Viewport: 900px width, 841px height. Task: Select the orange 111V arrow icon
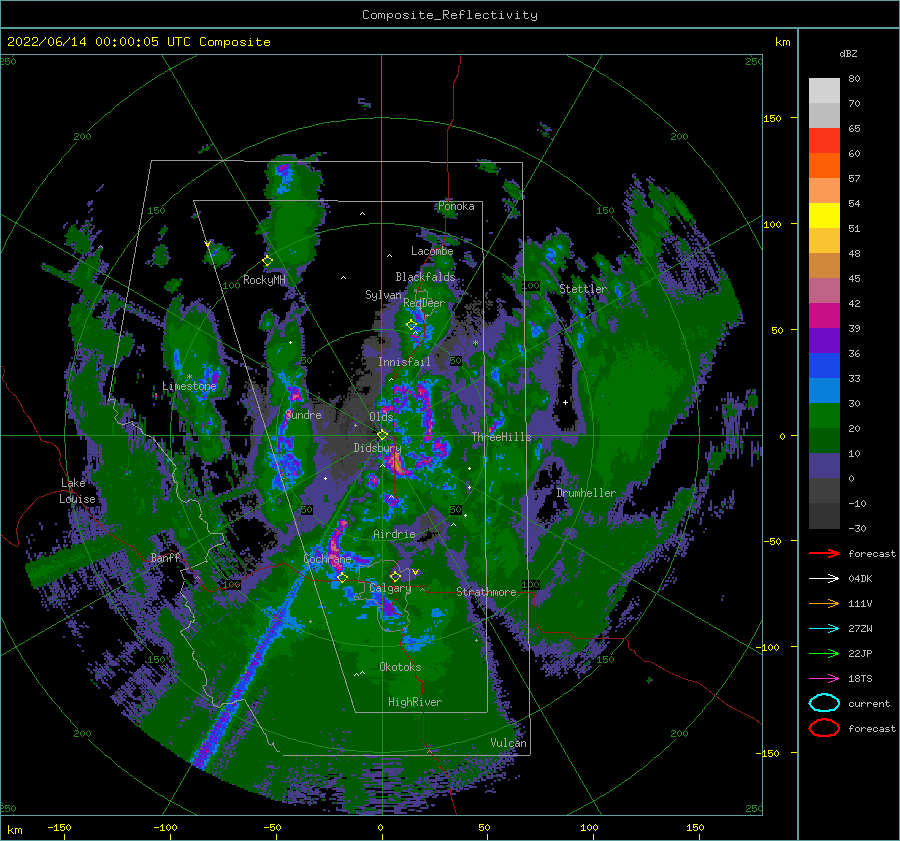(824, 603)
